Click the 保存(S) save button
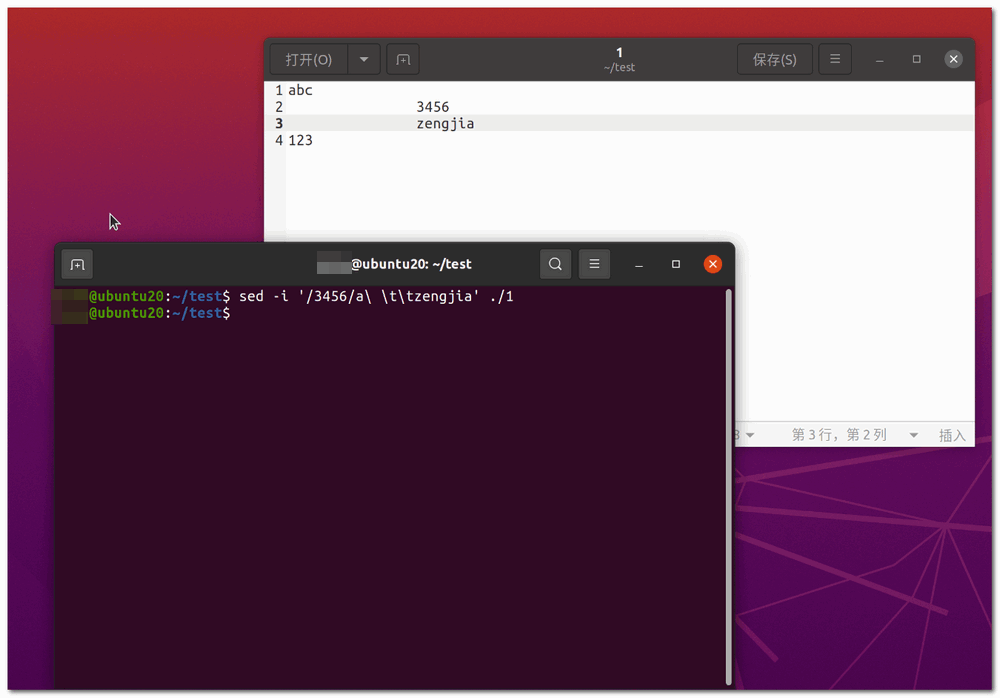Viewport: 1000px width, 698px height. pos(774,59)
